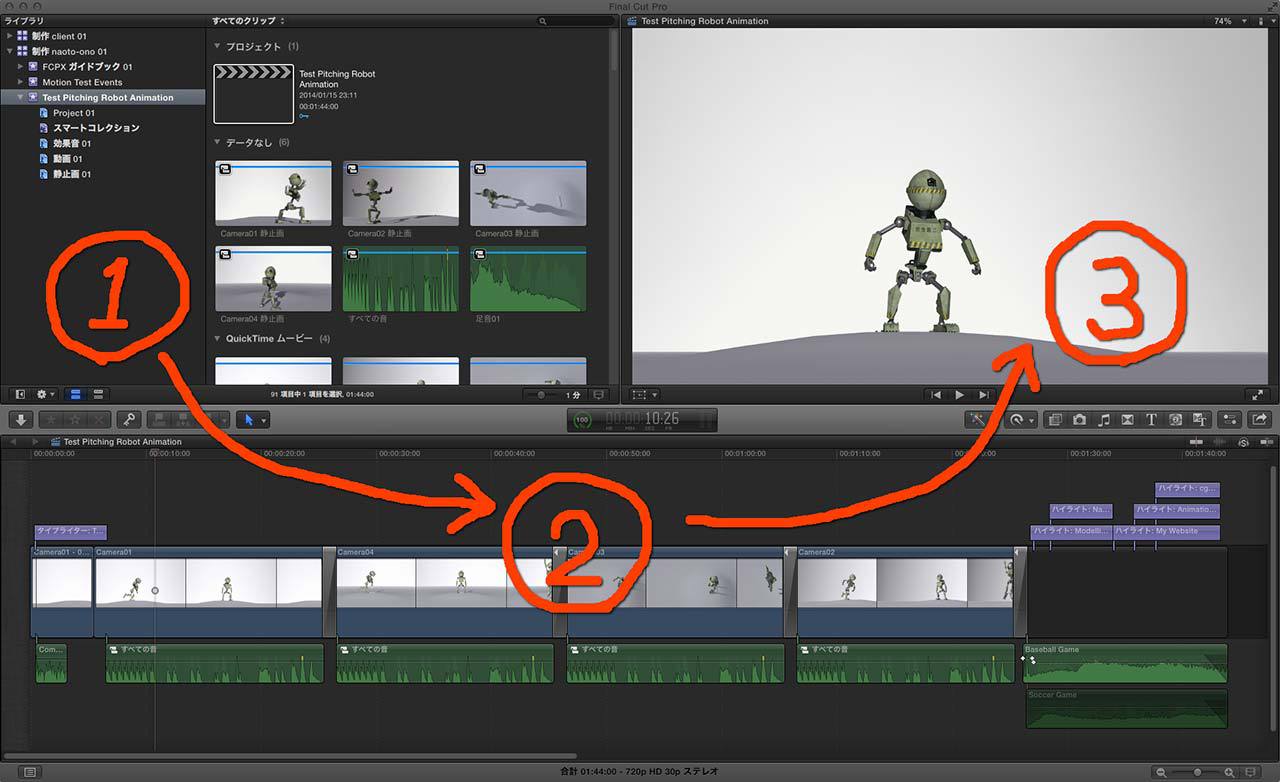The image size is (1280, 782).
Task: Go to previous edit in viewer
Action: pyautogui.click(x=936, y=395)
